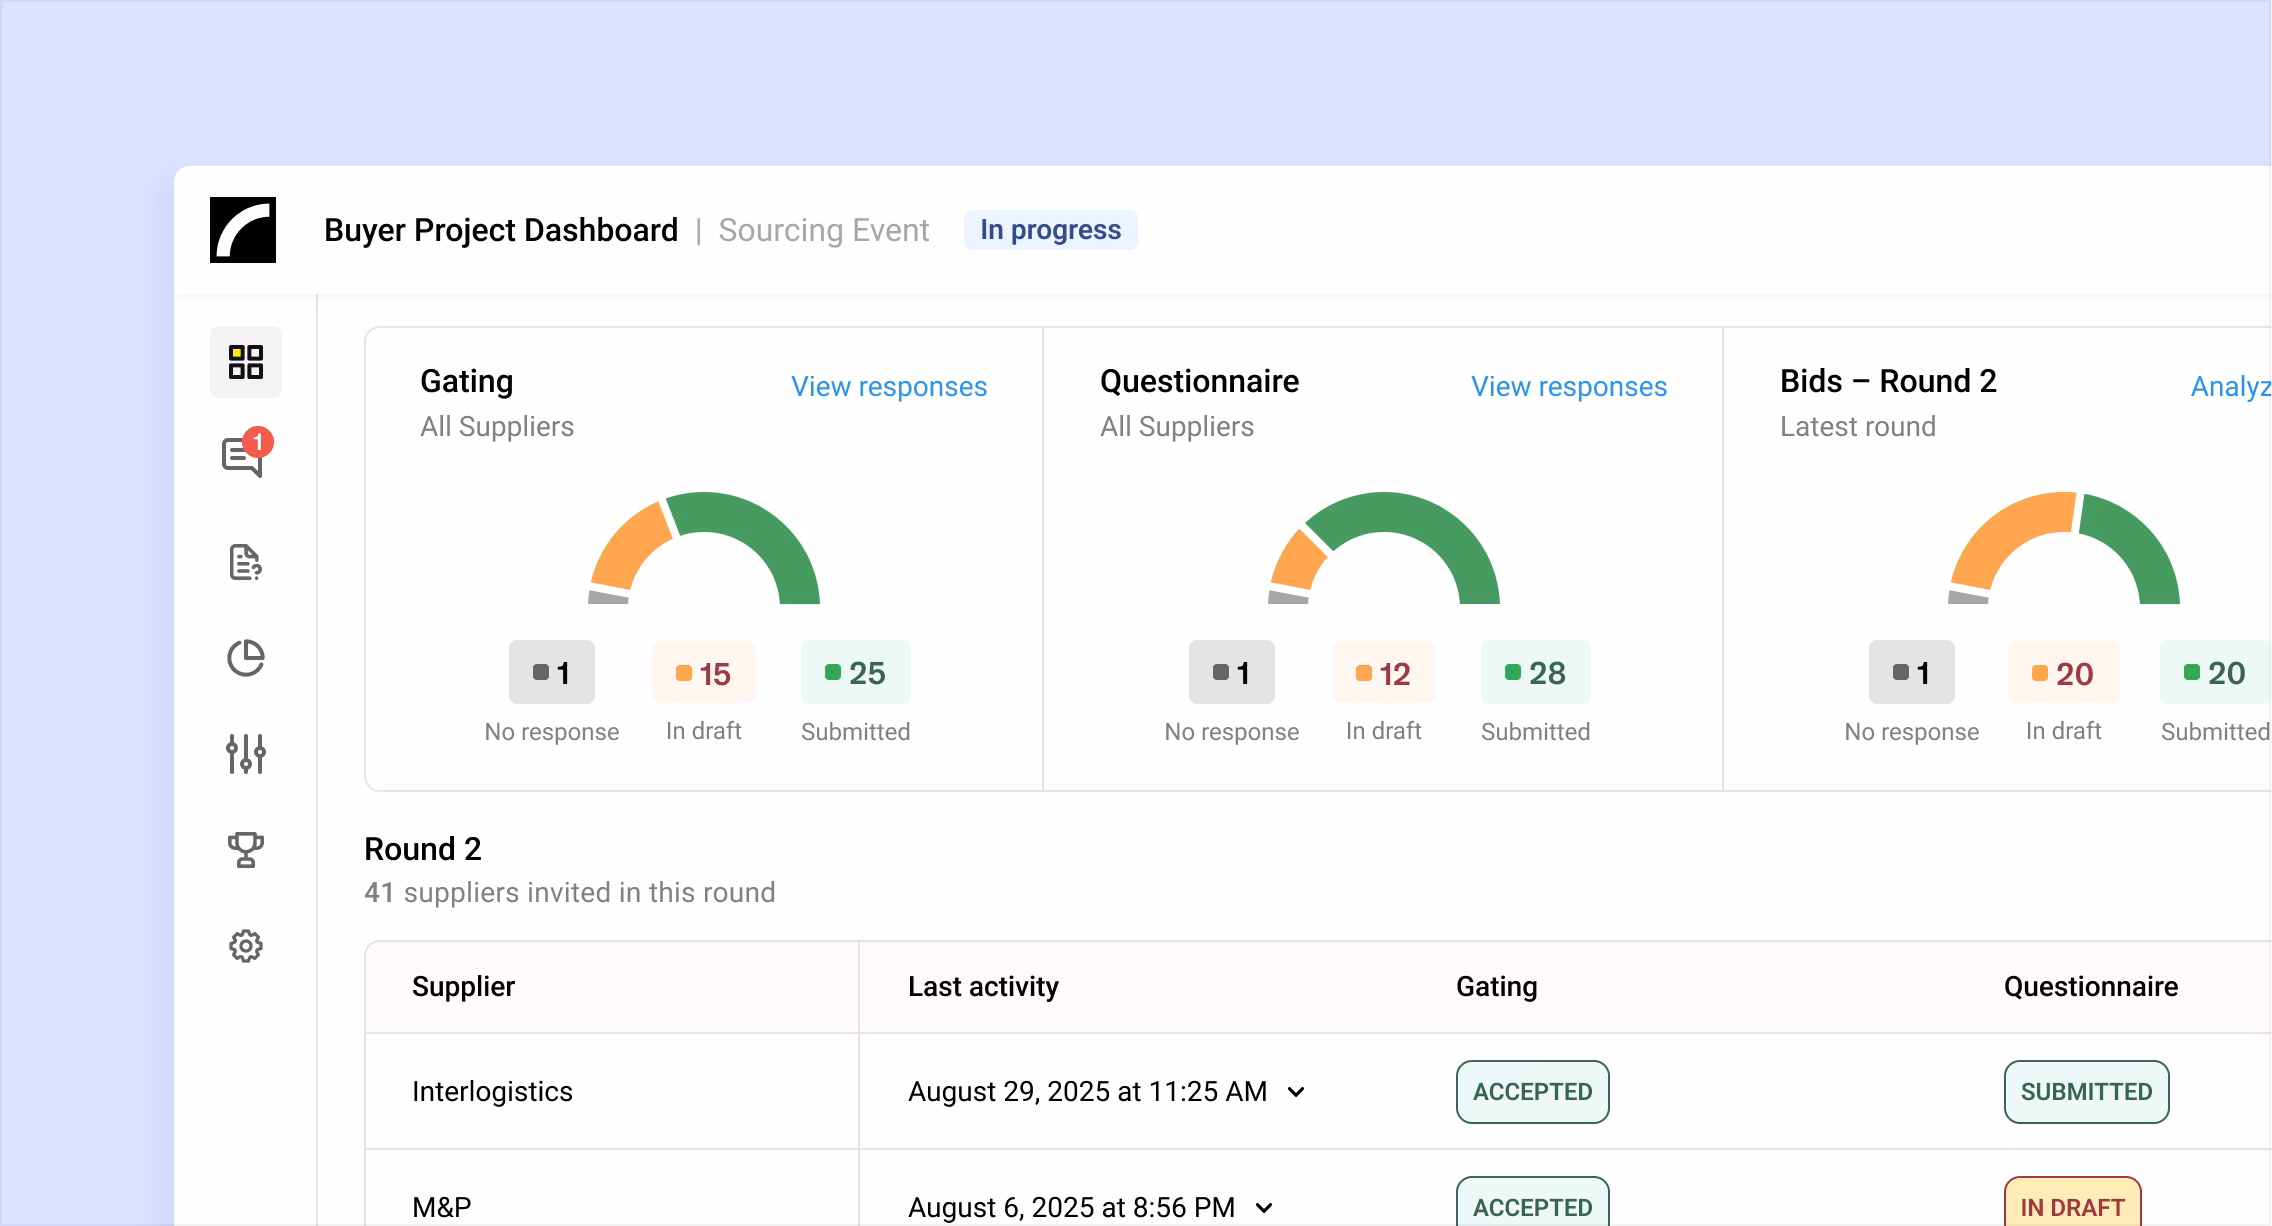The image size is (2272, 1226).
Task: Open the trophy awards icon
Action: (245, 850)
